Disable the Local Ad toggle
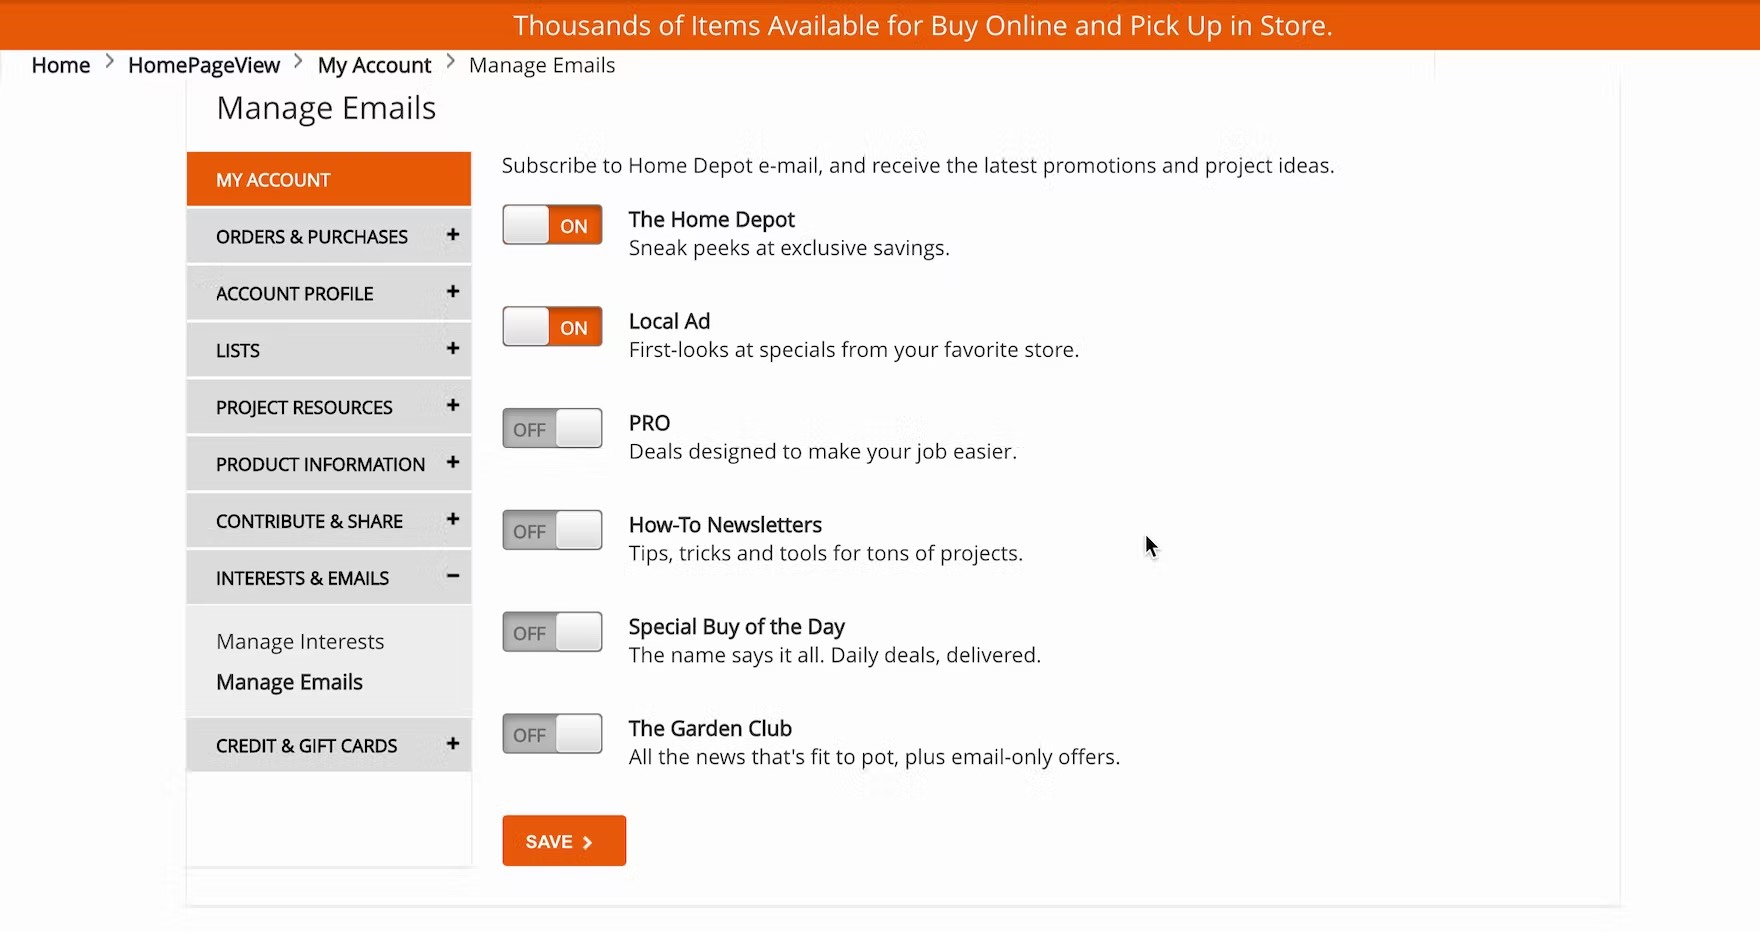Screen dimensions: 1760x932 552,327
